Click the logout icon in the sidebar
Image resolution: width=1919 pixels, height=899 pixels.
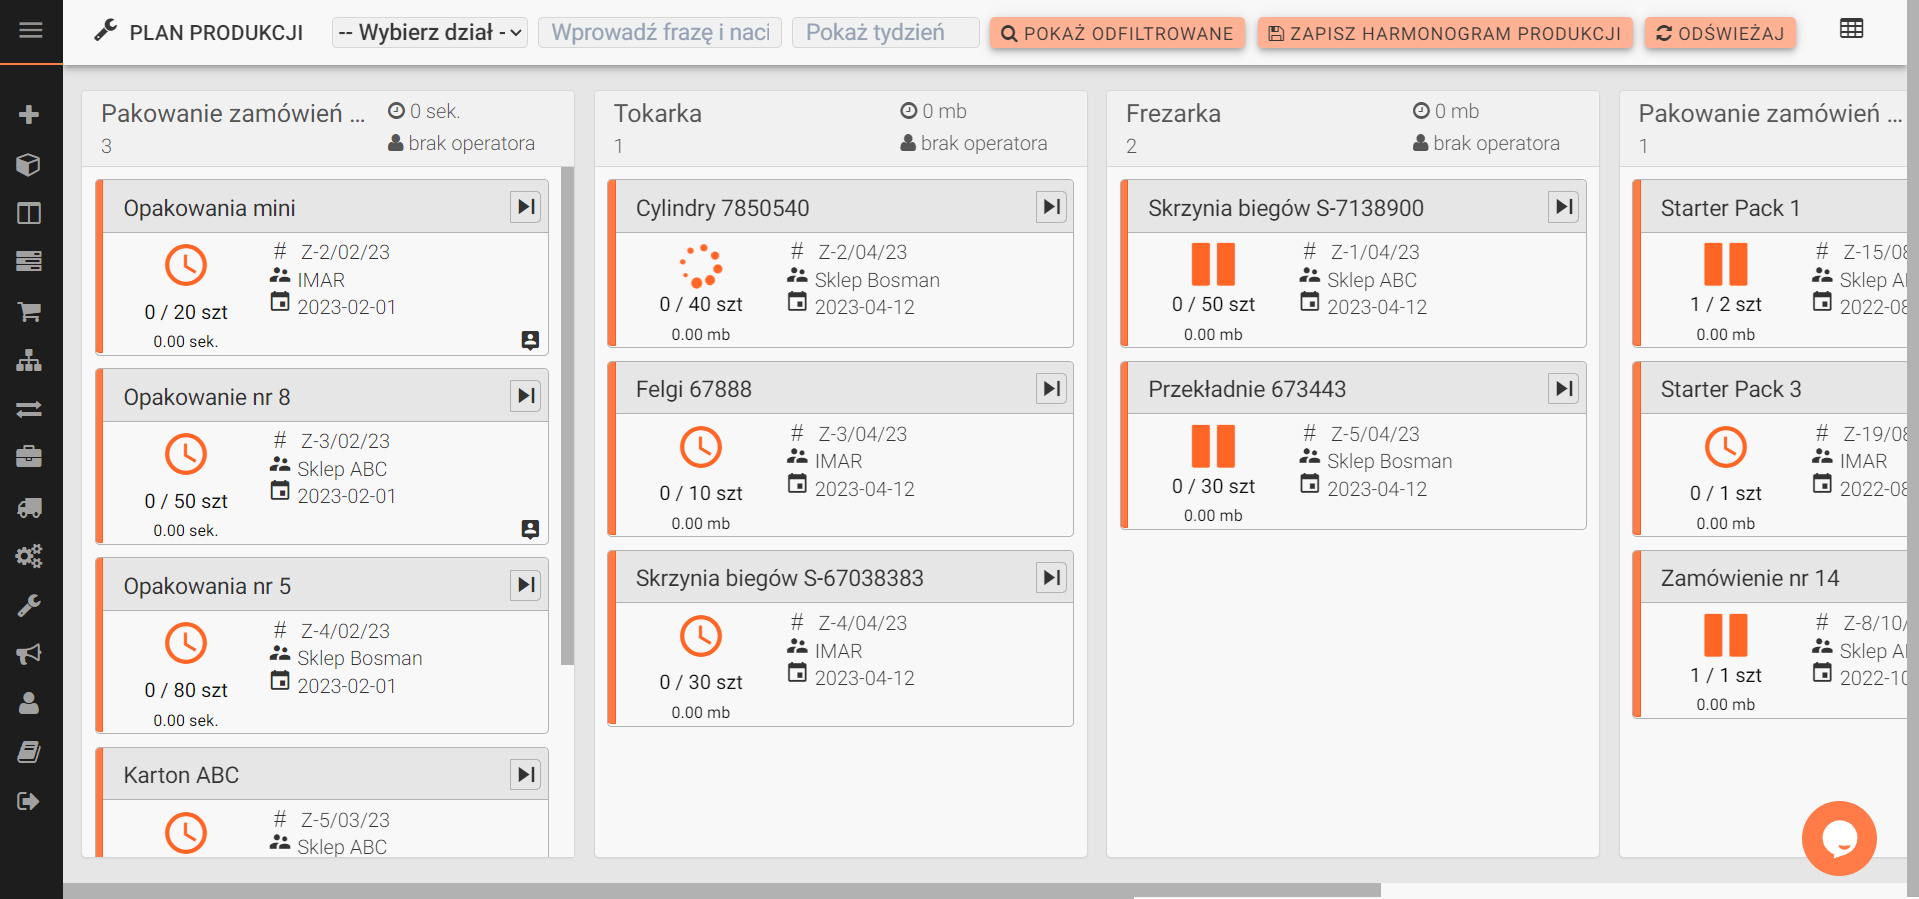click(29, 801)
